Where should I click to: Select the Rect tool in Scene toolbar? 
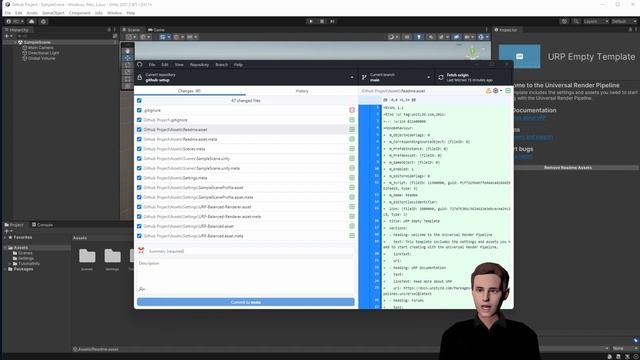click(128, 79)
